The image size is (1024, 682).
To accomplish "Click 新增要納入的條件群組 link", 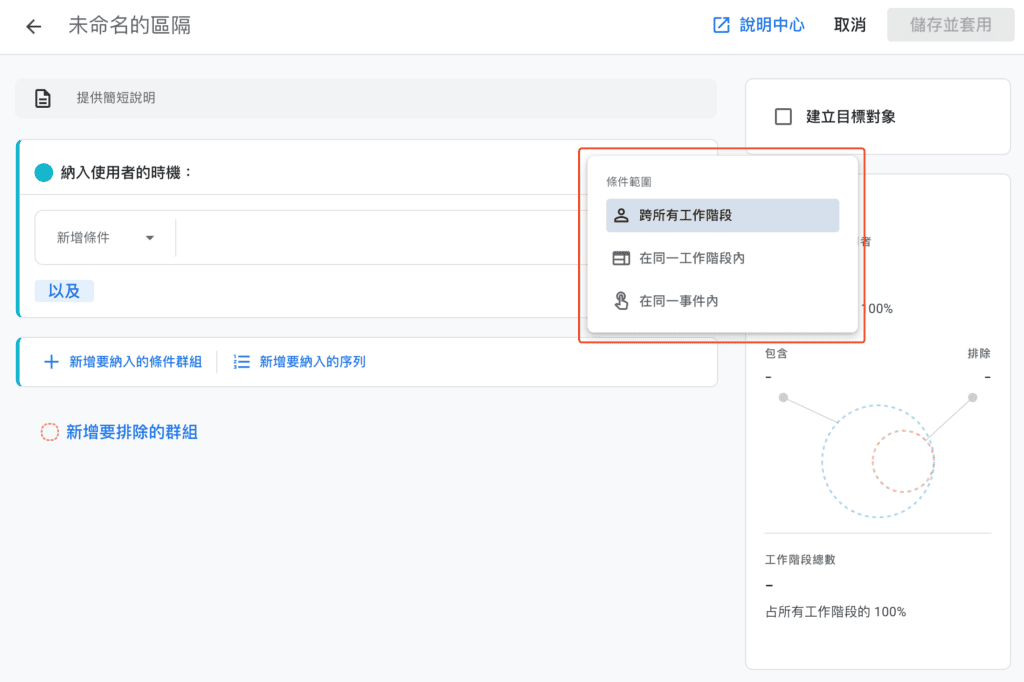I will [135, 361].
